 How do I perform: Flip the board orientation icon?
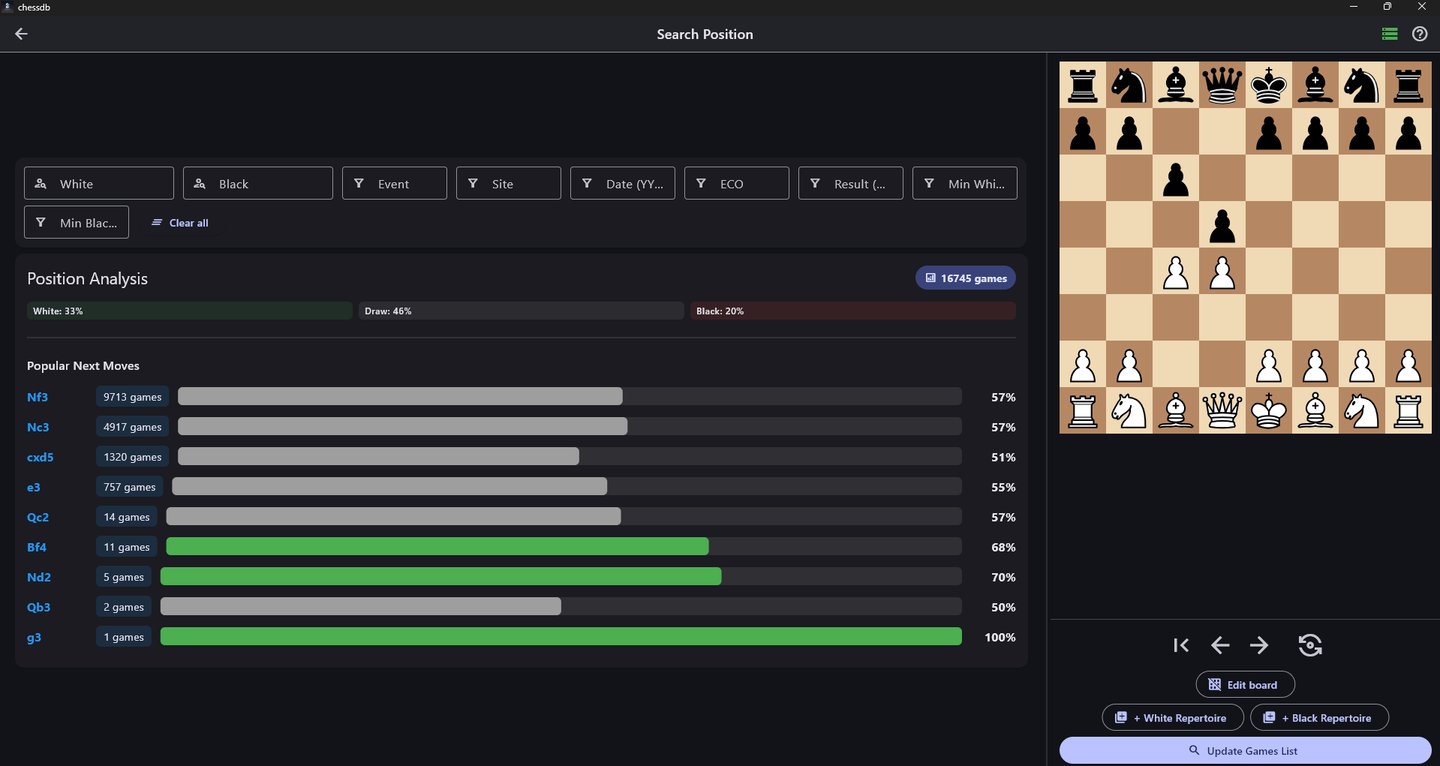(x=1310, y=645)
